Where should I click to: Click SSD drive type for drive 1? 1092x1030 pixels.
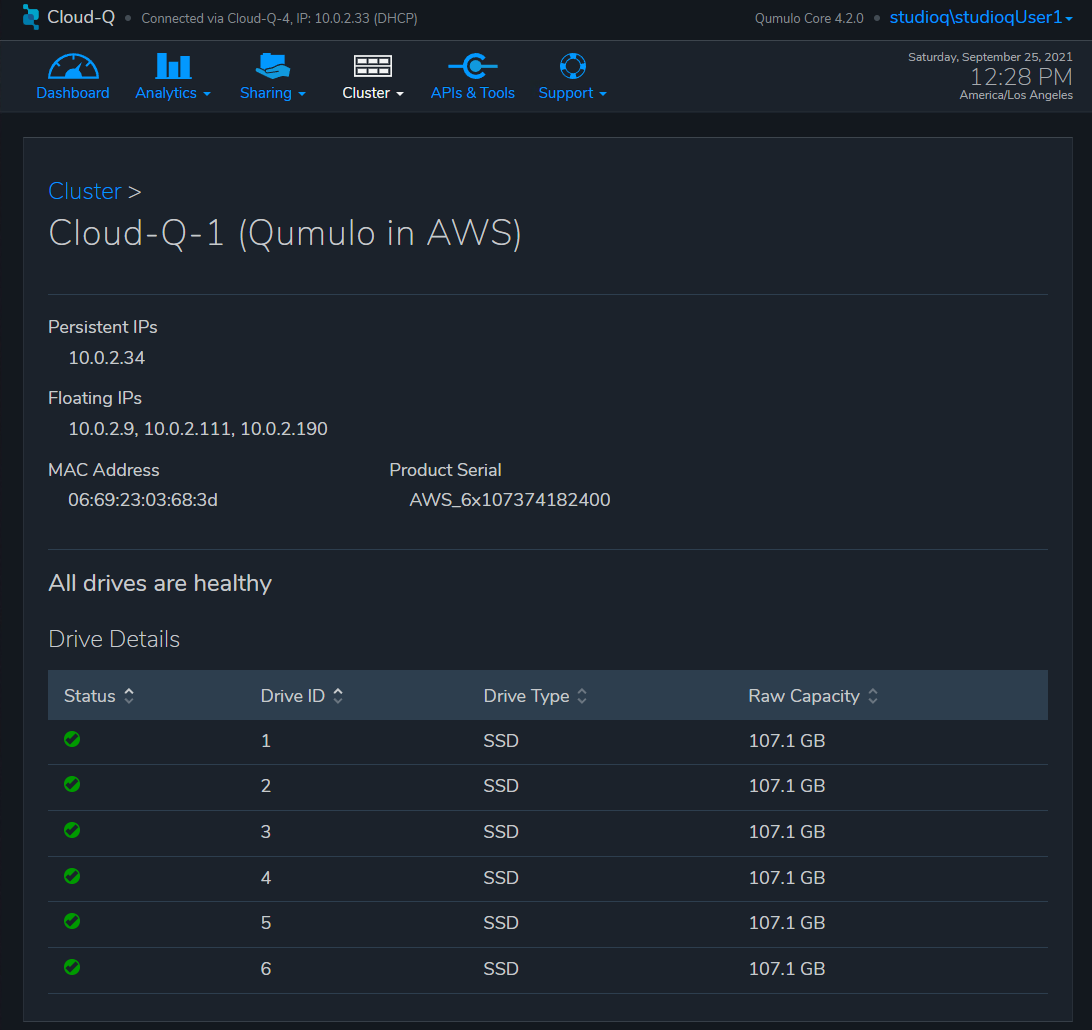pyautogui.click(x=501, y=741)
